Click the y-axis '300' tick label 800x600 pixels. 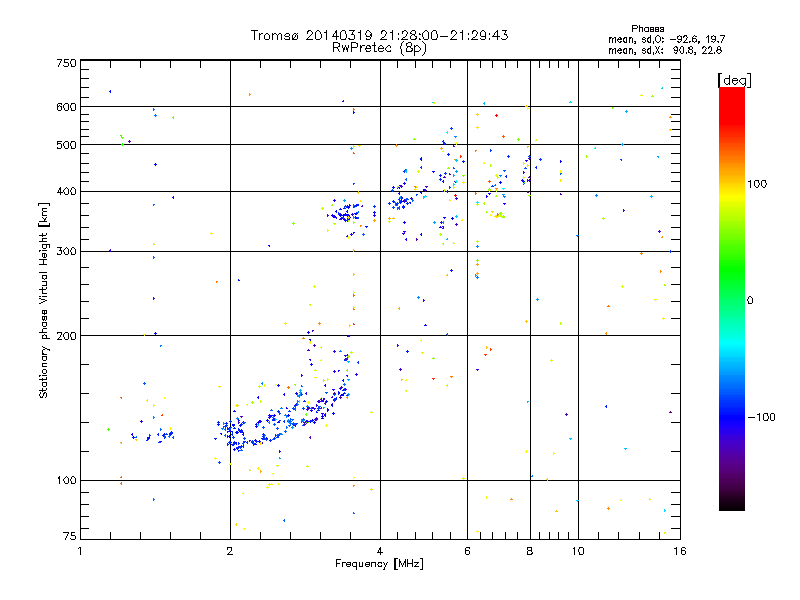tap(66, 252)
